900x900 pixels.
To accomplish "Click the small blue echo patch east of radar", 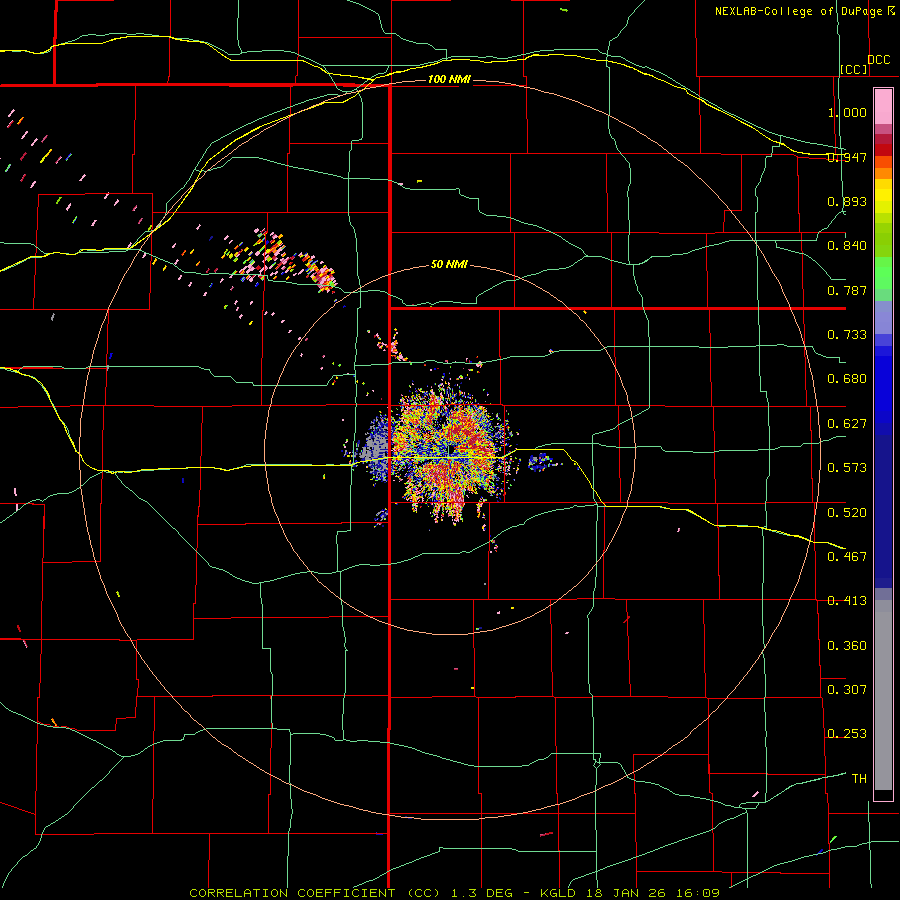I will [x=541, y=461].
